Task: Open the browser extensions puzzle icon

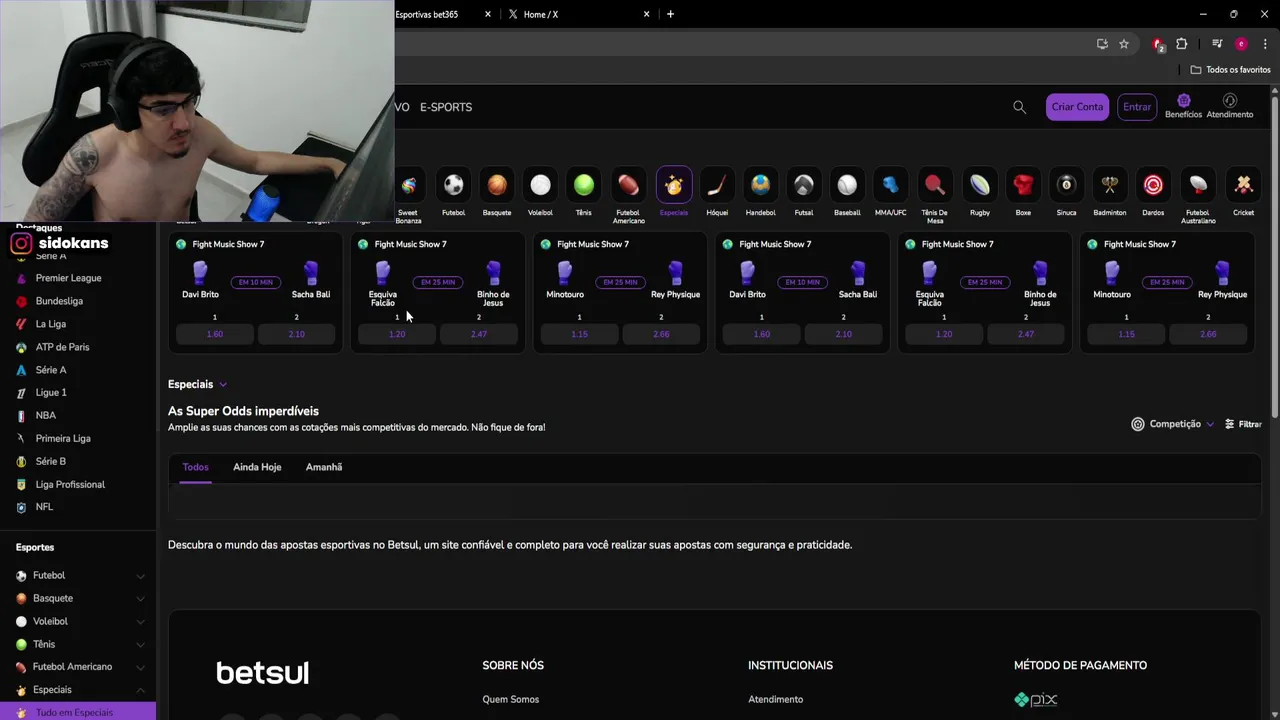Action: click(x=1182, y=44)
